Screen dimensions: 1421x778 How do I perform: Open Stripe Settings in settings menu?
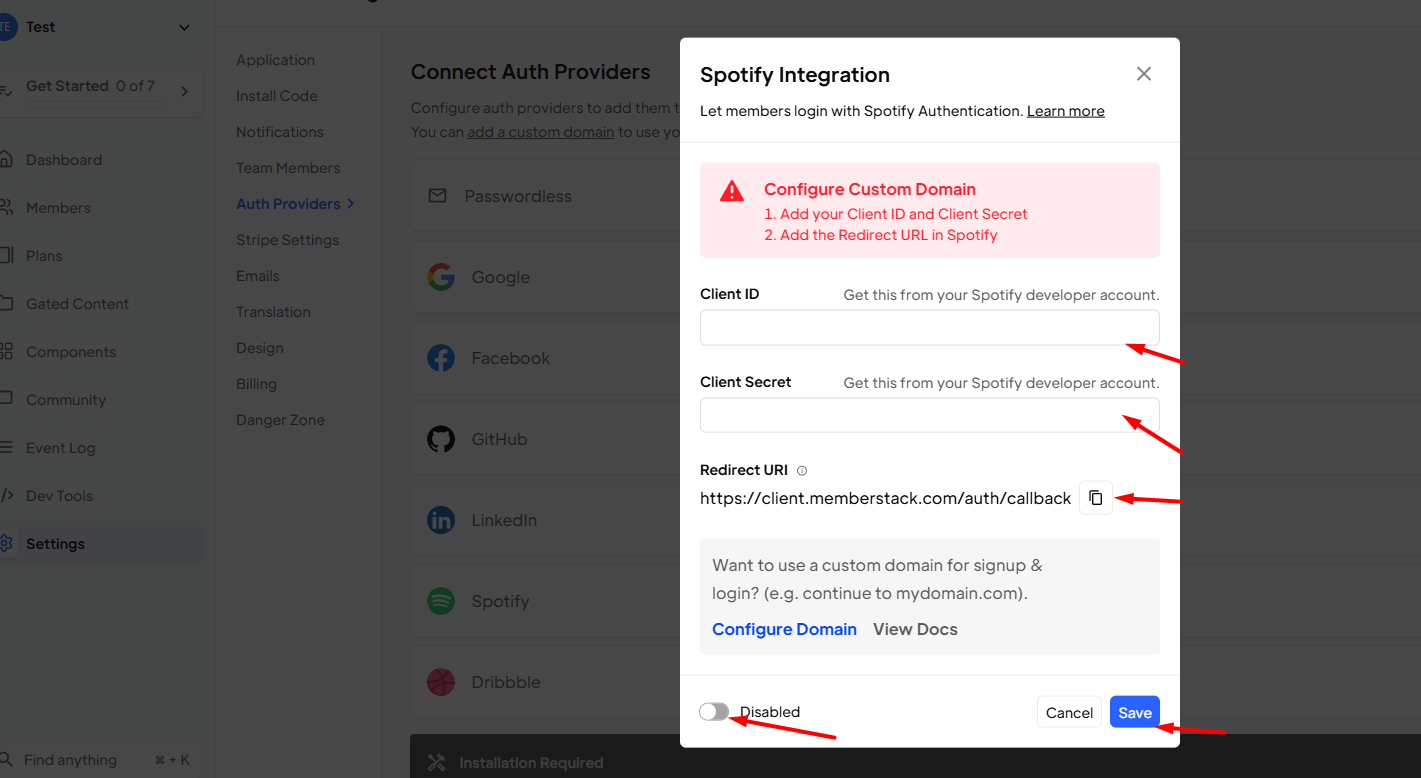(x=287, y=240)
